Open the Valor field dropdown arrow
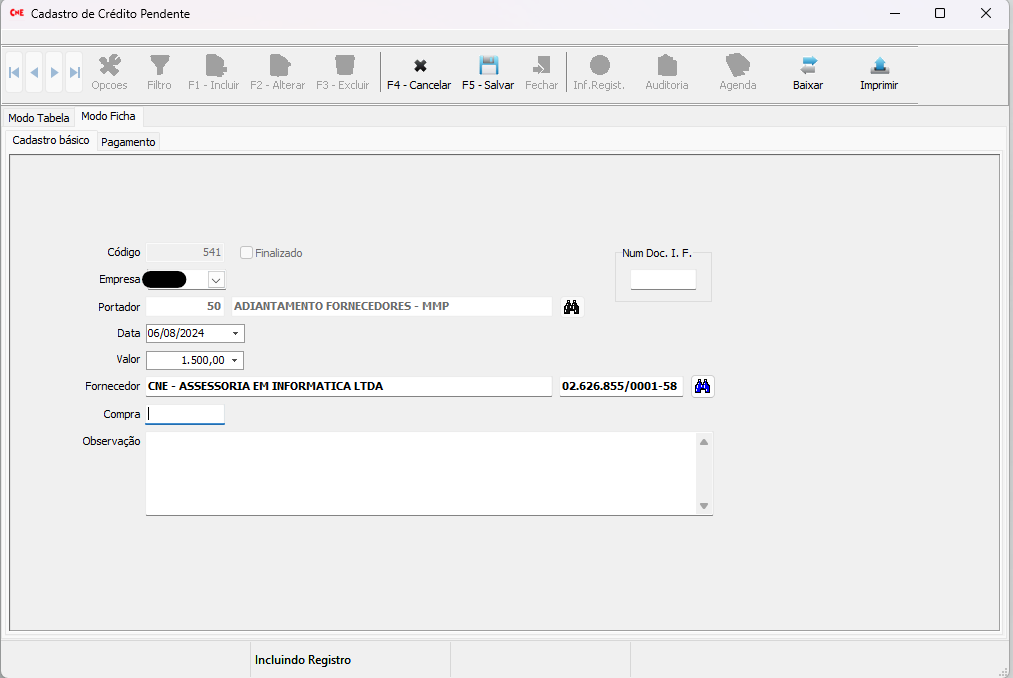 point(235,360)
